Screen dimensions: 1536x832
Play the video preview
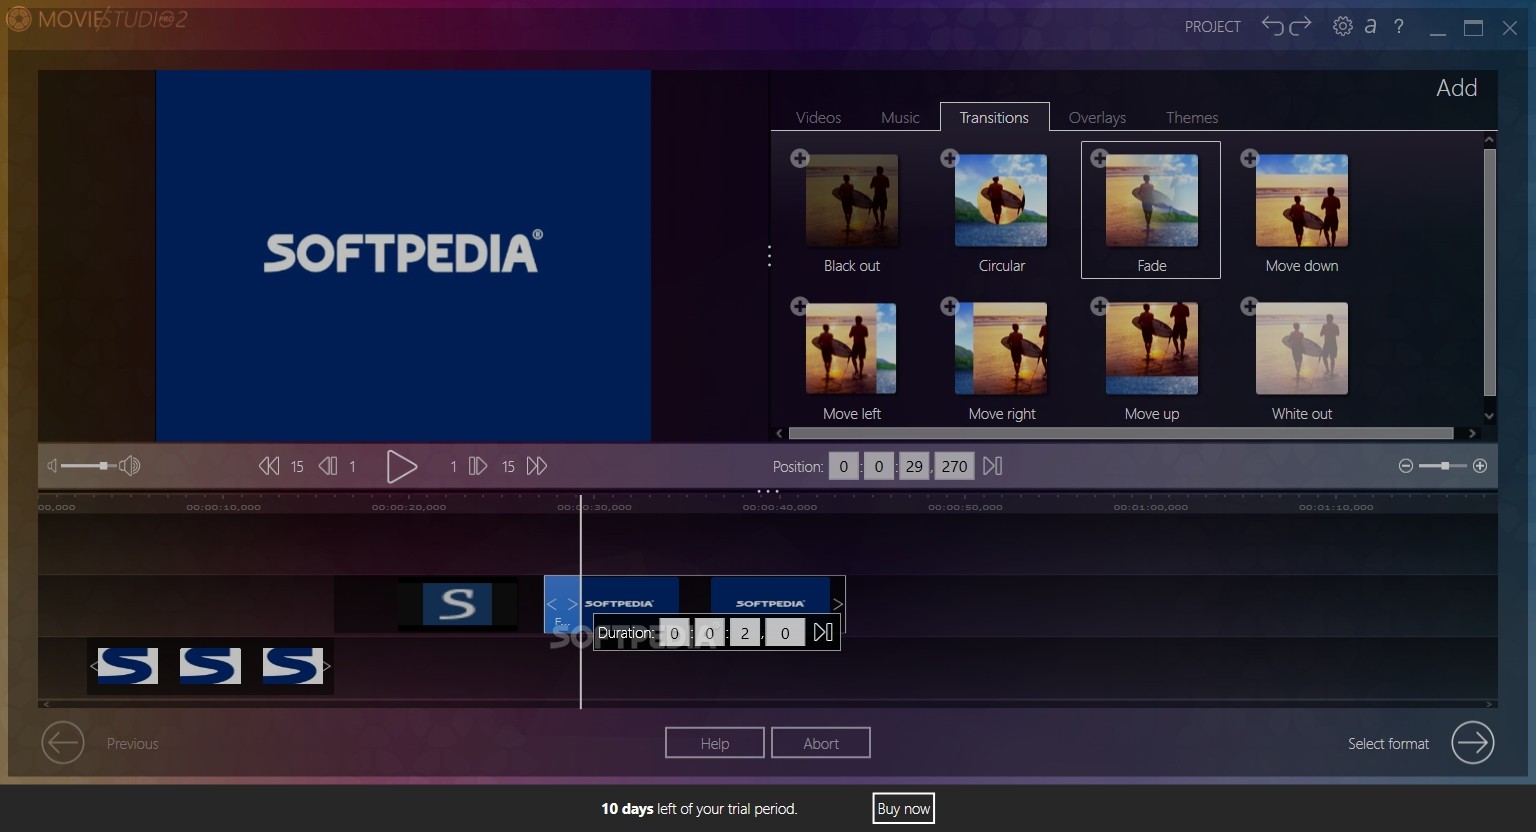point(401,466)
